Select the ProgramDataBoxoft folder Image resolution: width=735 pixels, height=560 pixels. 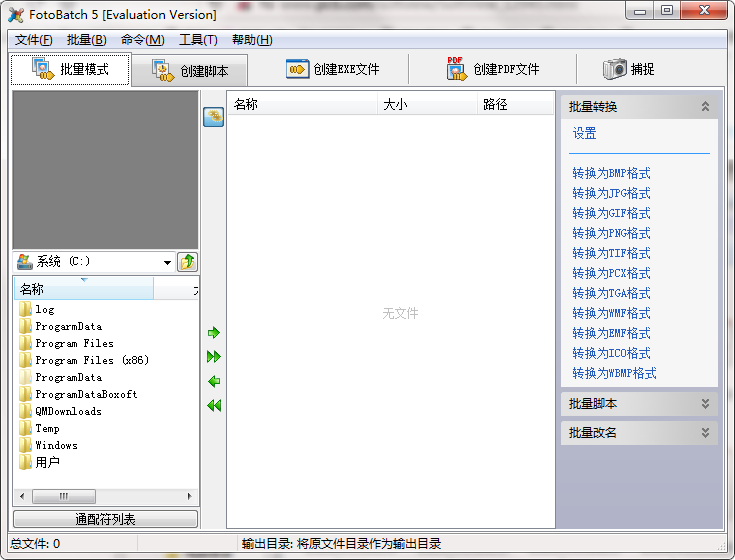[78, 395]
